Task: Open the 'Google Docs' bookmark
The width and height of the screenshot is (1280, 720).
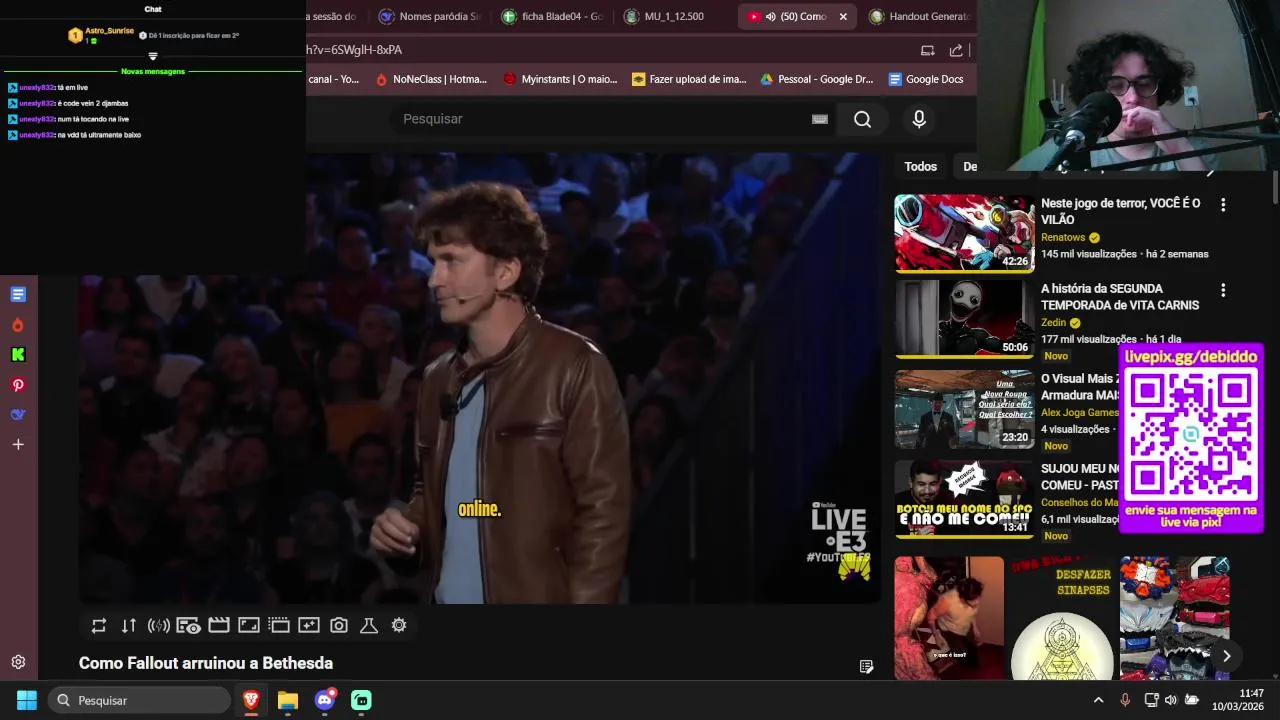Action: point(926,79)
